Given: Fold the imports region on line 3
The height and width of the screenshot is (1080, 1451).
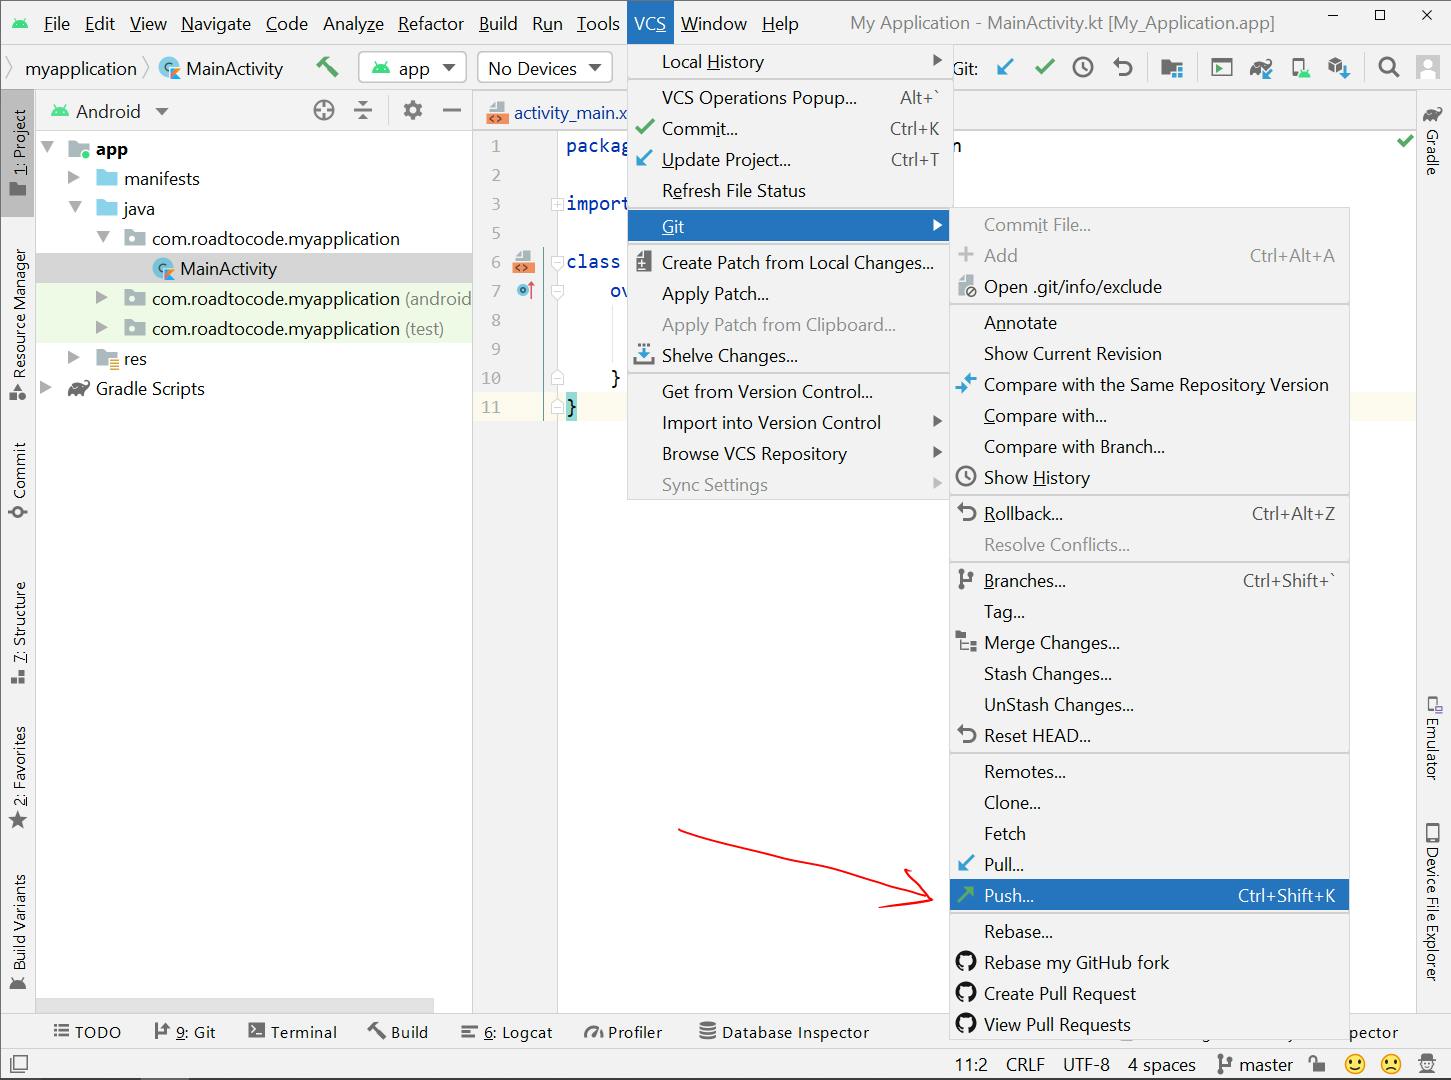Looking at the screenshot, I should (558, 204).
